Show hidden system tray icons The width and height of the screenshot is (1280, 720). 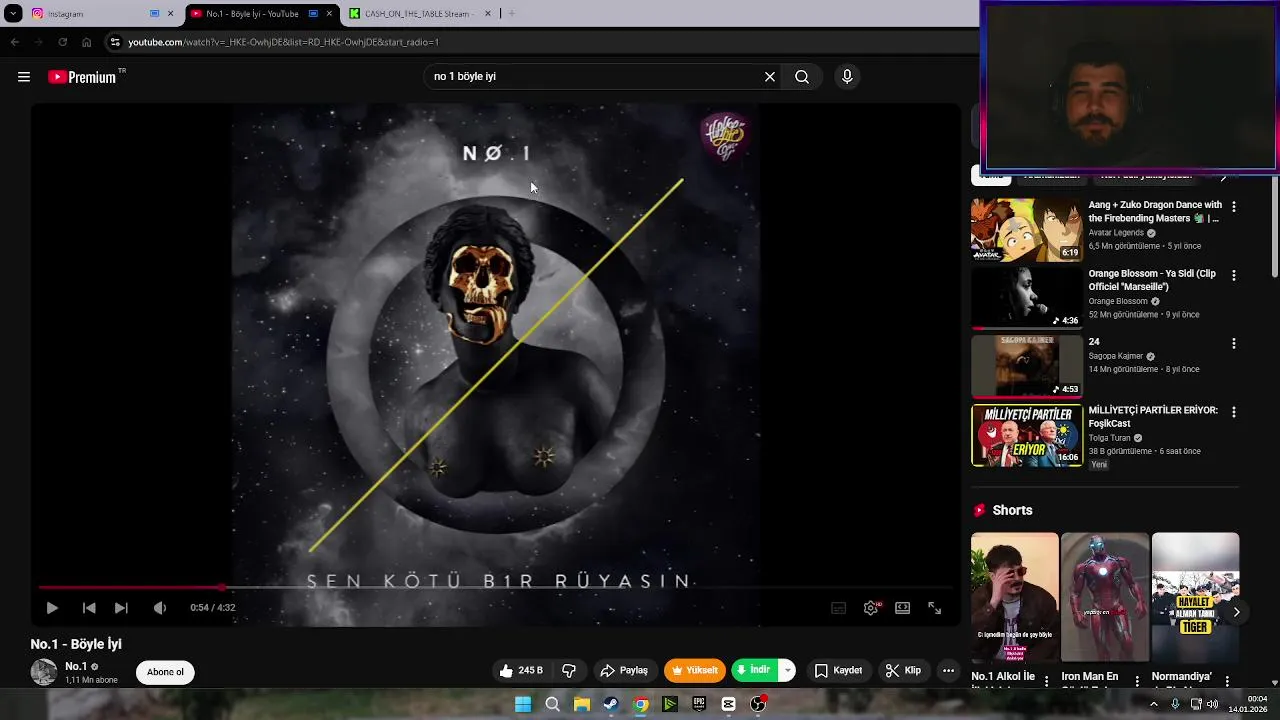coord(1153,705)
